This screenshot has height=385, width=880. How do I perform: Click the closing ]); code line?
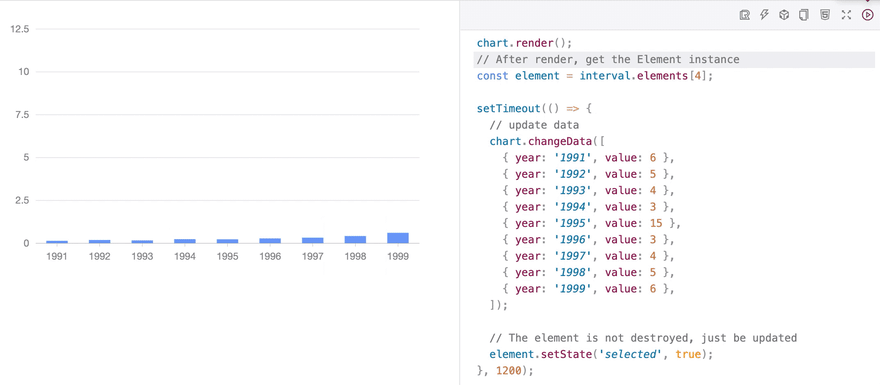(498, 305)
